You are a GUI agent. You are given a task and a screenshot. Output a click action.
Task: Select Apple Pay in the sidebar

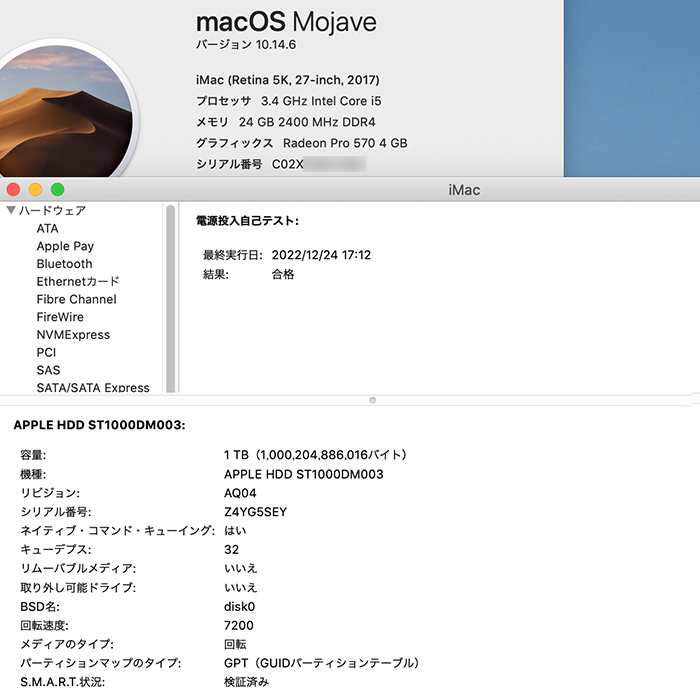tap(65, 246)
